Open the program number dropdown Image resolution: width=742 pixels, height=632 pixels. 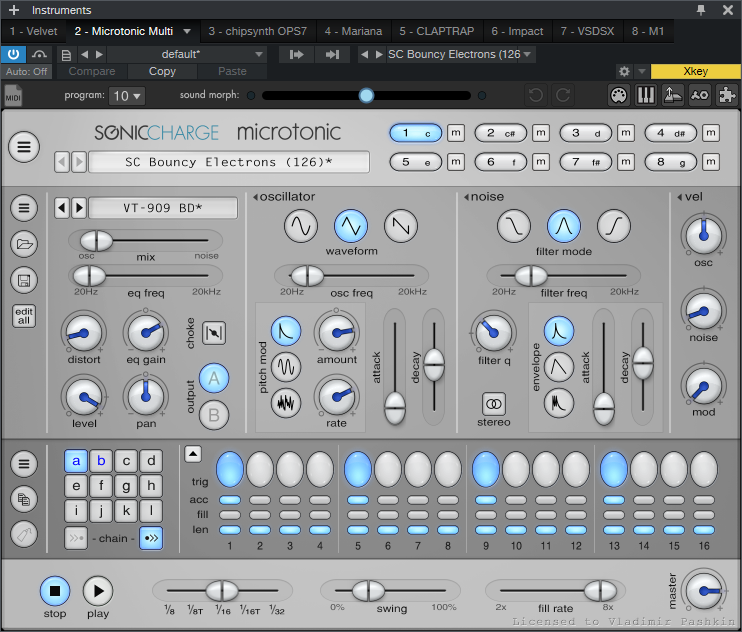128,96
